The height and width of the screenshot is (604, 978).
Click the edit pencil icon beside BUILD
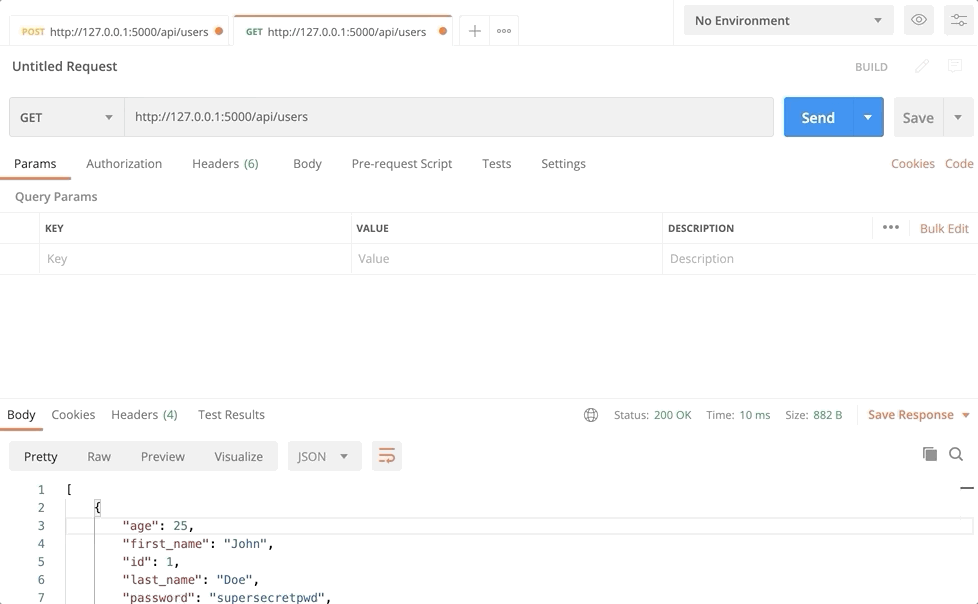pyautogui.click(x=922, y=66)
